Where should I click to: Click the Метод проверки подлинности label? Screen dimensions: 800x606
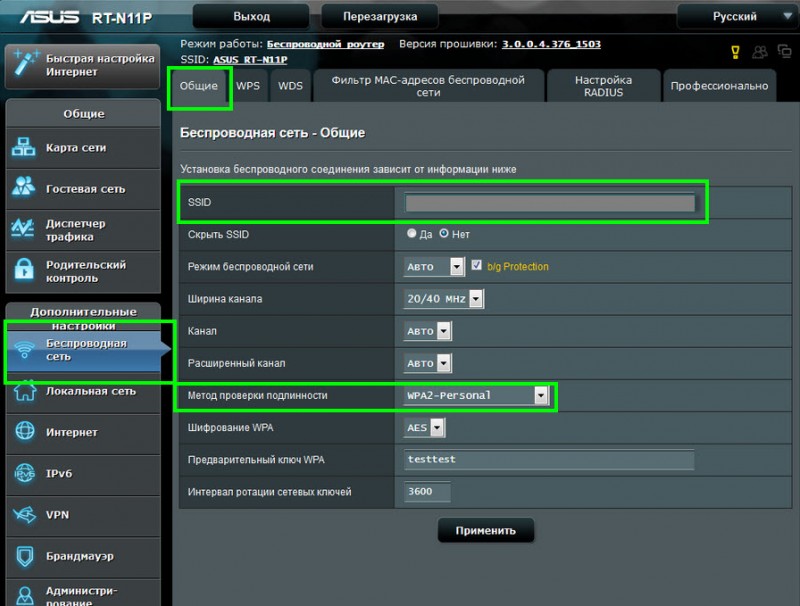pos(257,395)
